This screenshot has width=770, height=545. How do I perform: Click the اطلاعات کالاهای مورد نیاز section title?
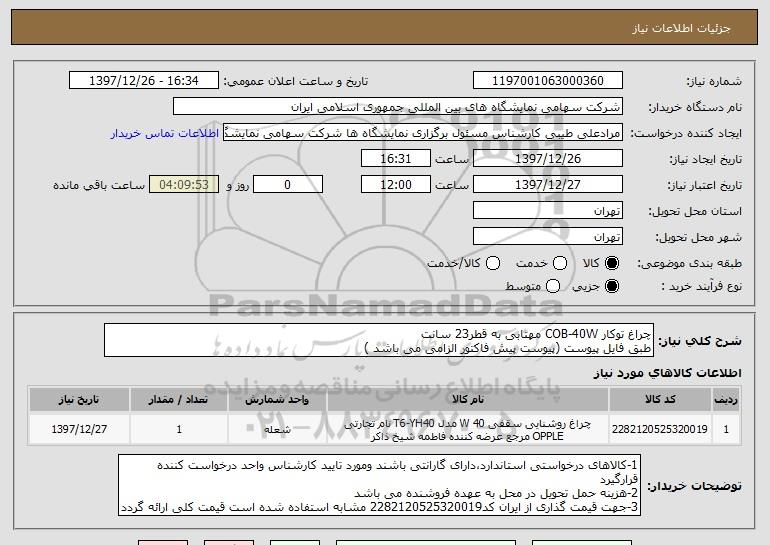[x=668, y=373]
